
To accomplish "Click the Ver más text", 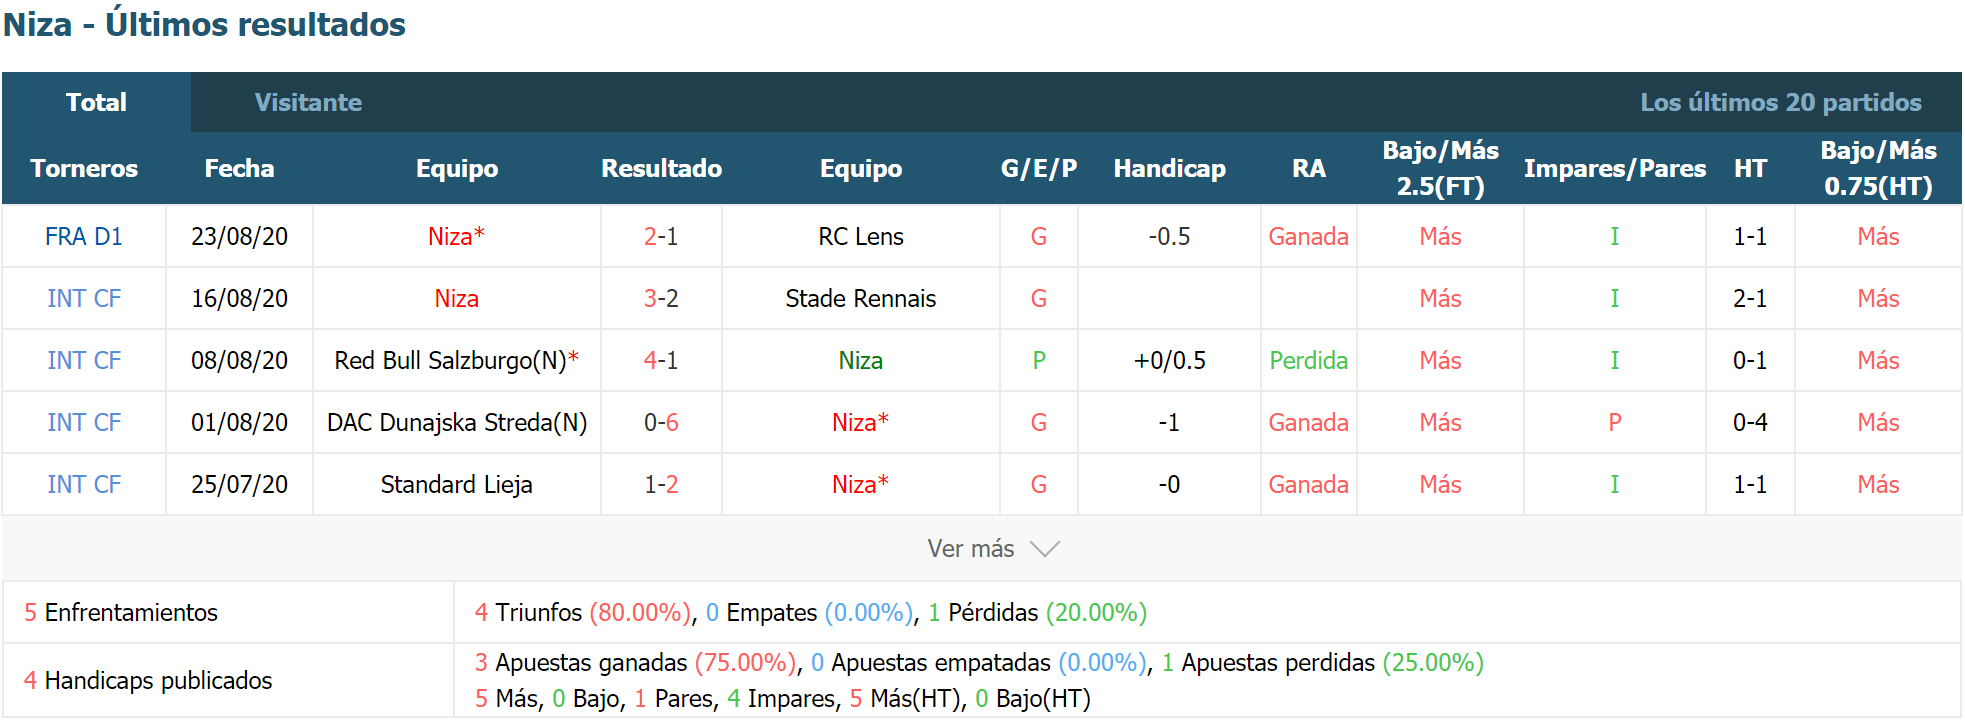I will 970,549.
